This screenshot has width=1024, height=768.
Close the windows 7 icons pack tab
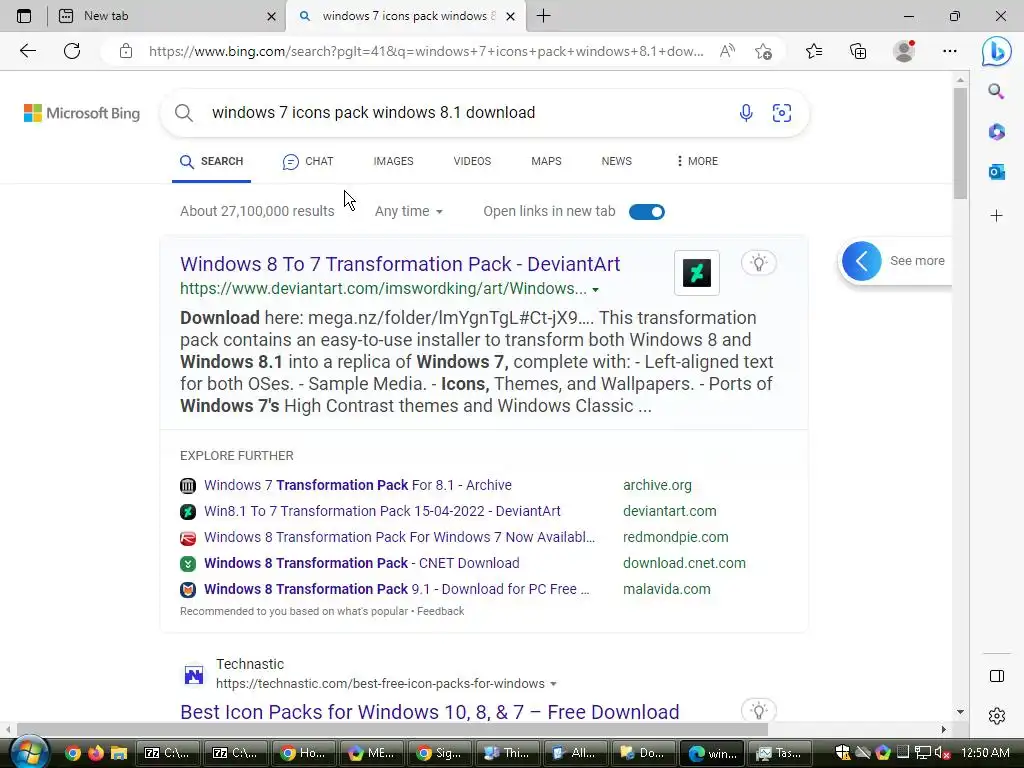point(511,16)
